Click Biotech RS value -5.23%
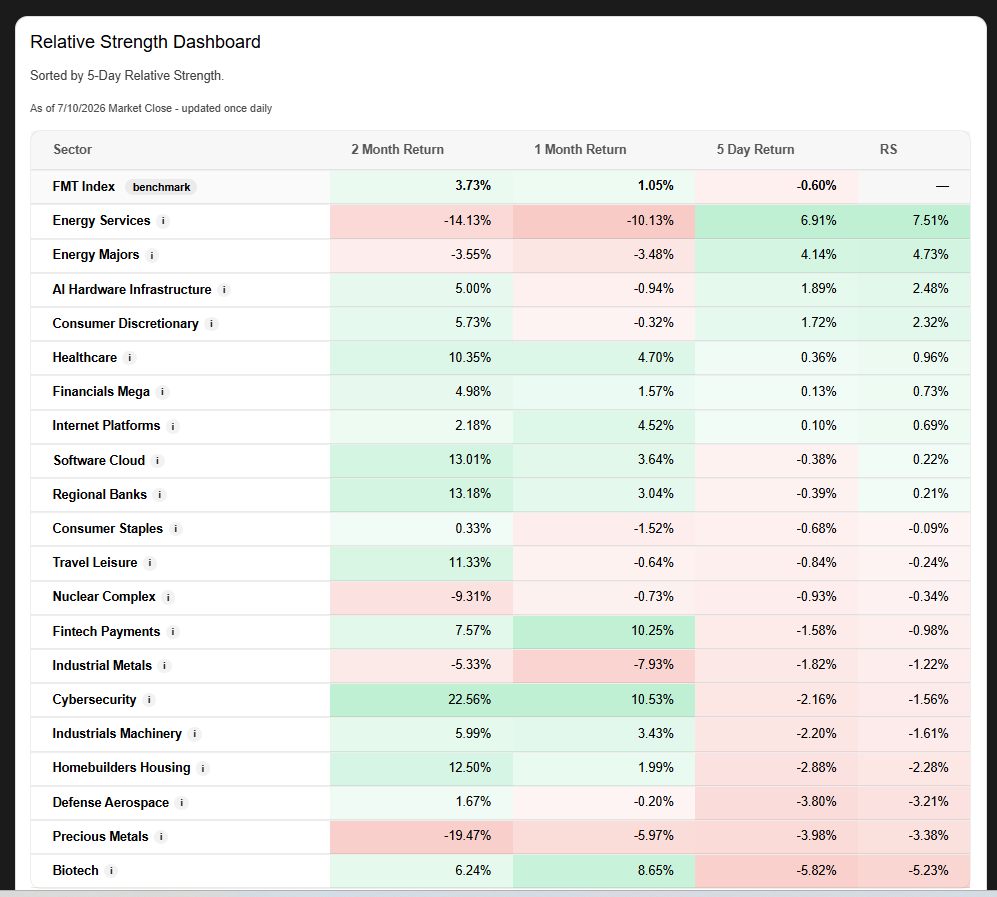The image size is (997, 897). (x=928, y=870)
